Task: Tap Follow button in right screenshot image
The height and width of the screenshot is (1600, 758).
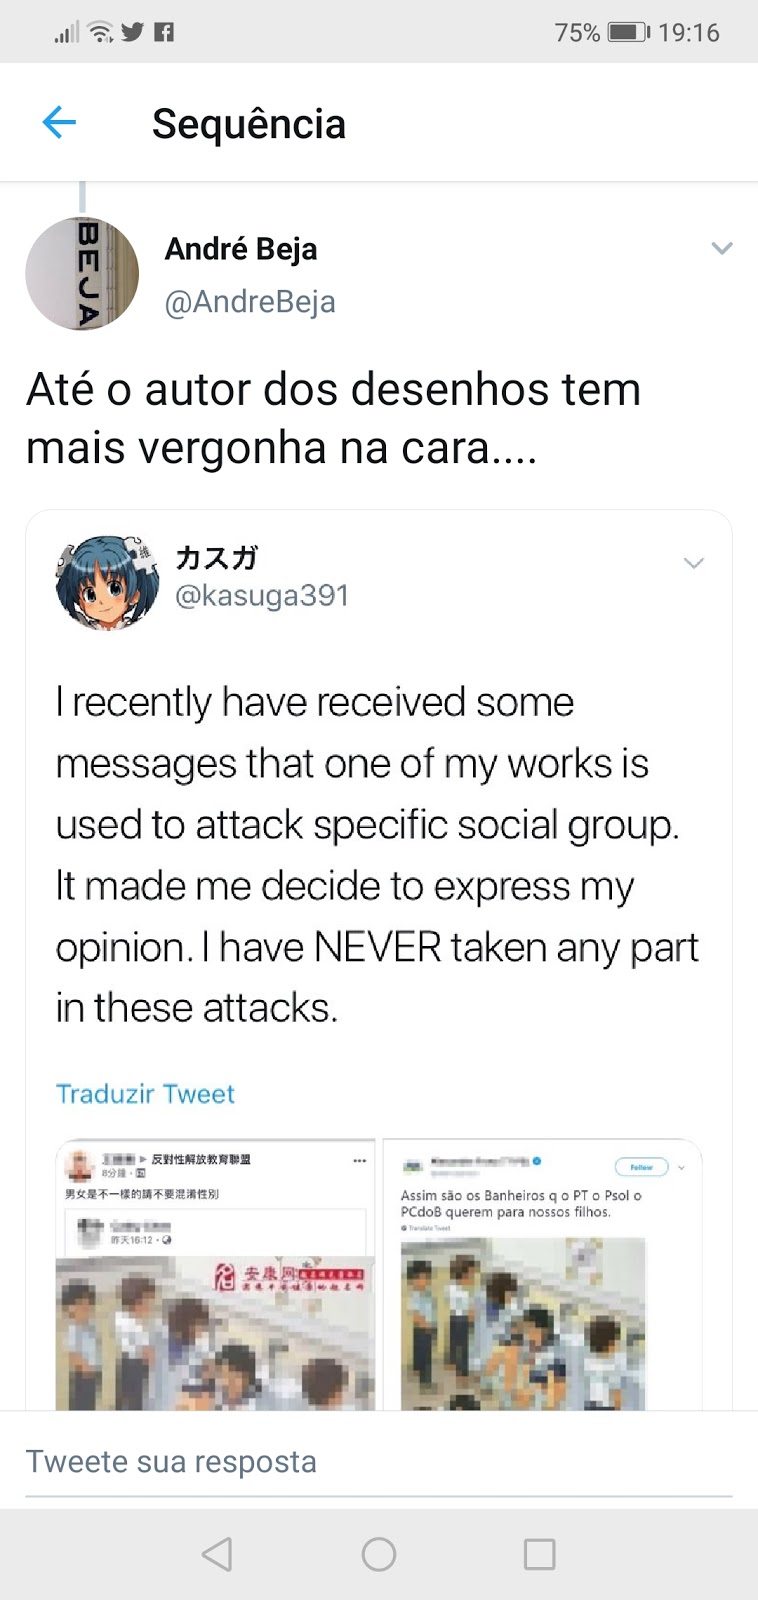Action: click(x=641, y=1167)
